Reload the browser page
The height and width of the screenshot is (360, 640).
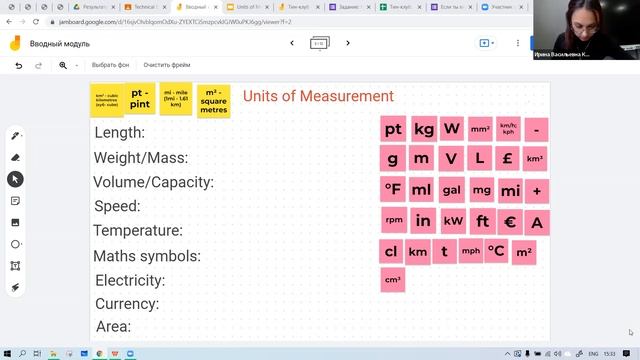pos(36,22)
